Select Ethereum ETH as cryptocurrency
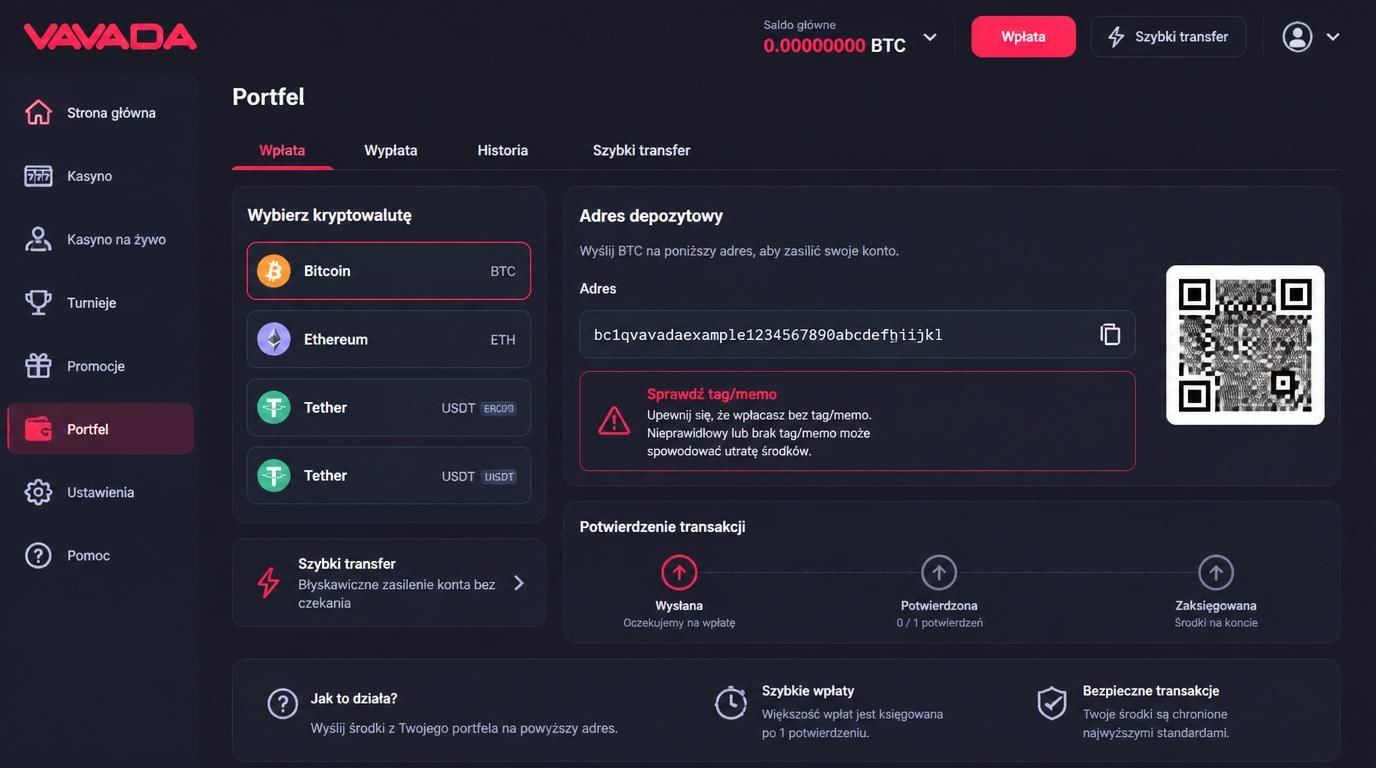This screenshot has height=768, width=1376. click(x=389, y=339)
